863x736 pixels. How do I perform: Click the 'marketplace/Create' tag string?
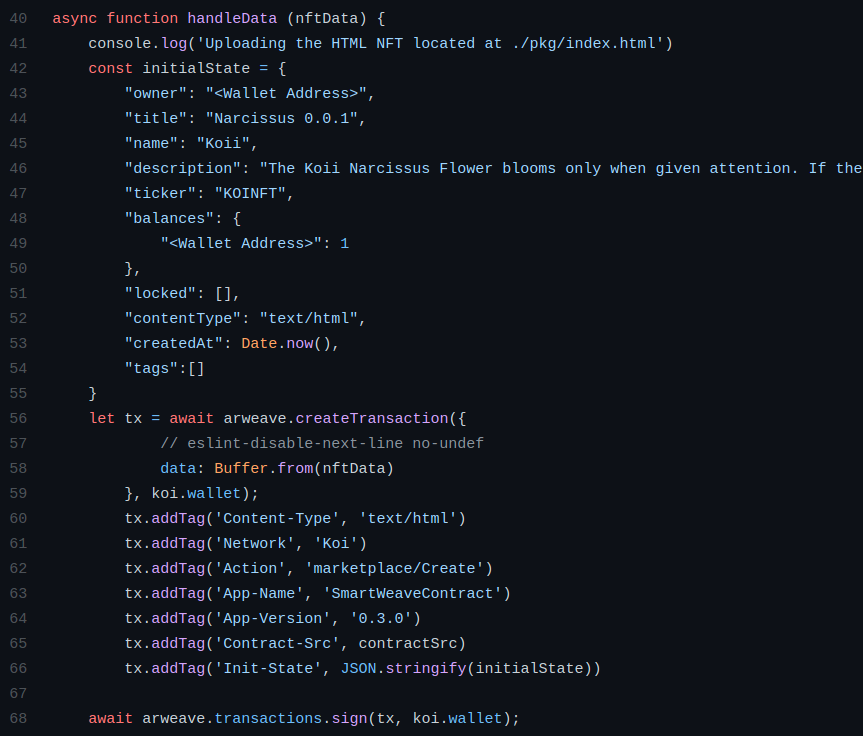[x=394, y=568]
